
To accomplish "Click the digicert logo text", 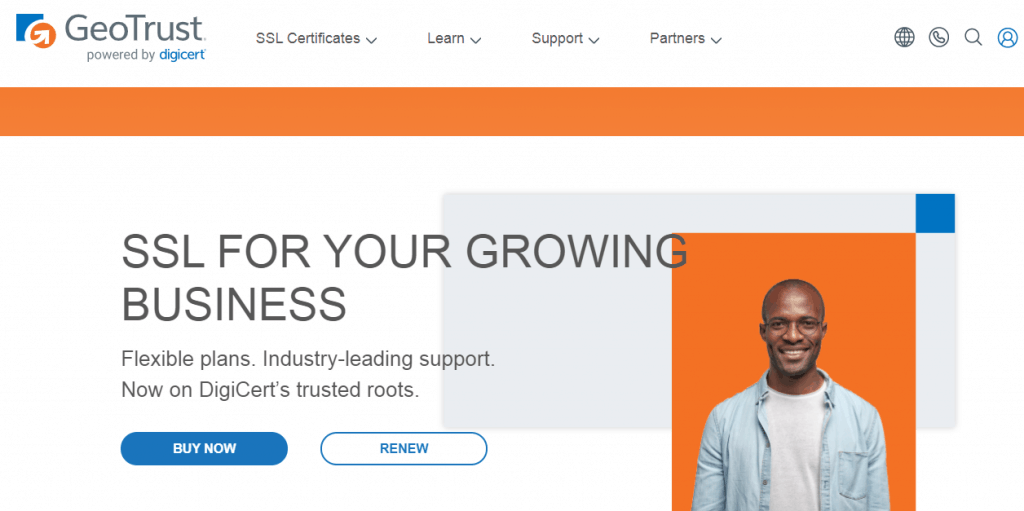I will (182, 55).
